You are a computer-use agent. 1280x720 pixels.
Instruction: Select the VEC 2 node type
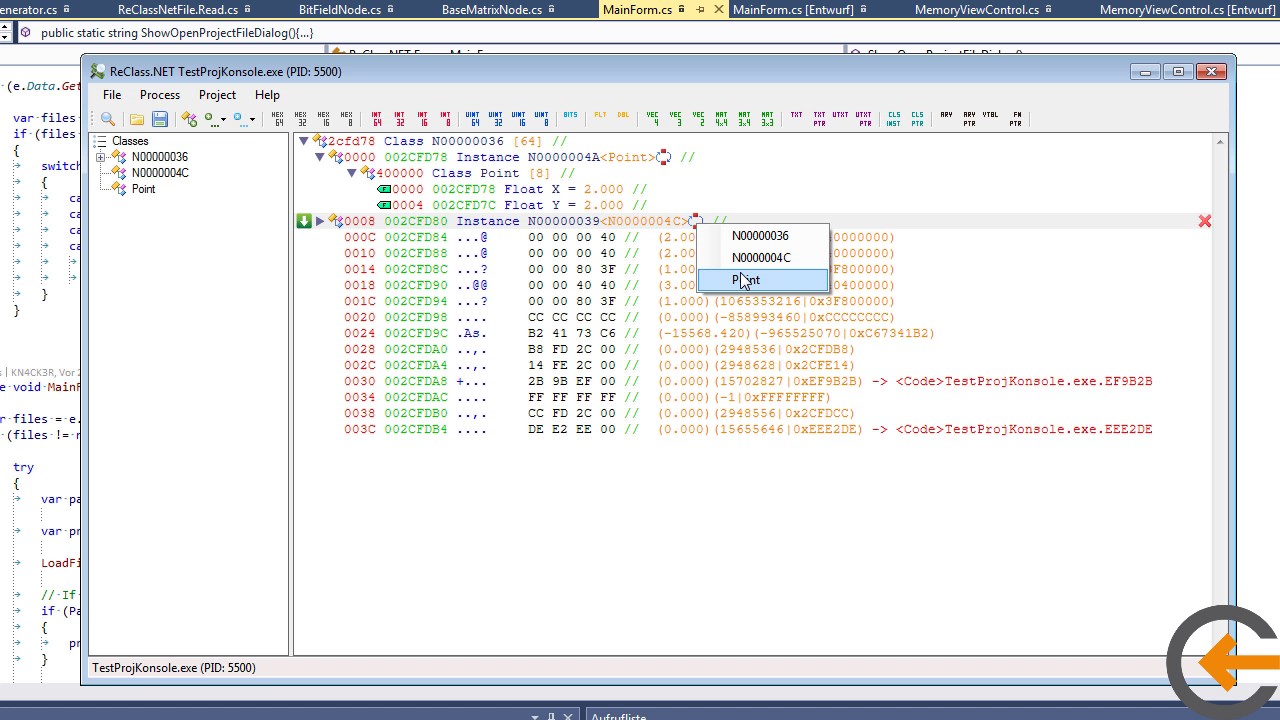click(x=699, y=119)
